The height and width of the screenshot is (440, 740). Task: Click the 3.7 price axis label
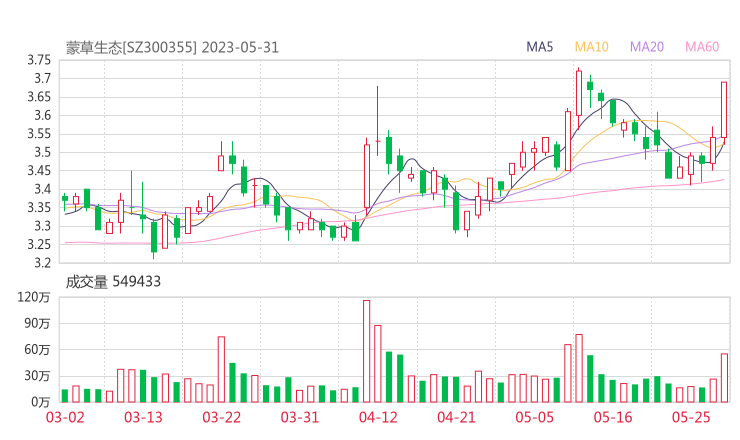tap(42, 78)
